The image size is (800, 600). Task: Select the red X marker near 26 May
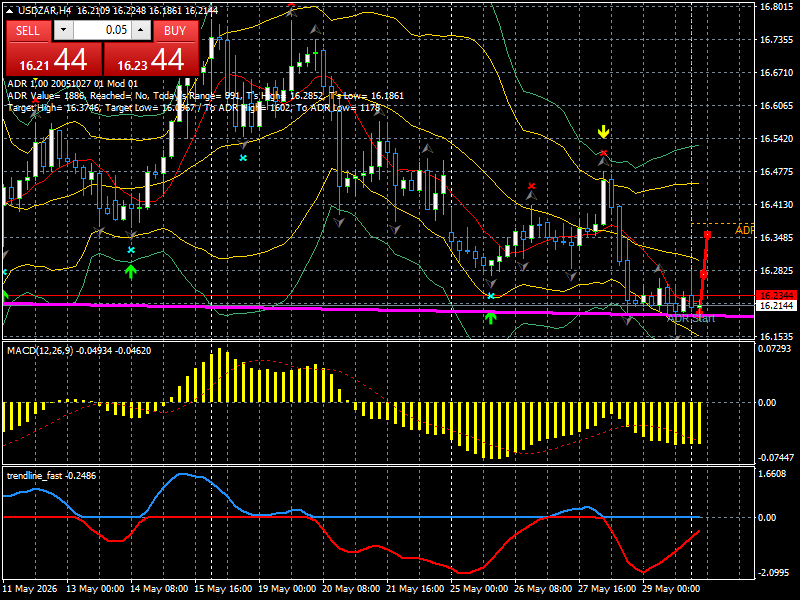click(532, 186)
